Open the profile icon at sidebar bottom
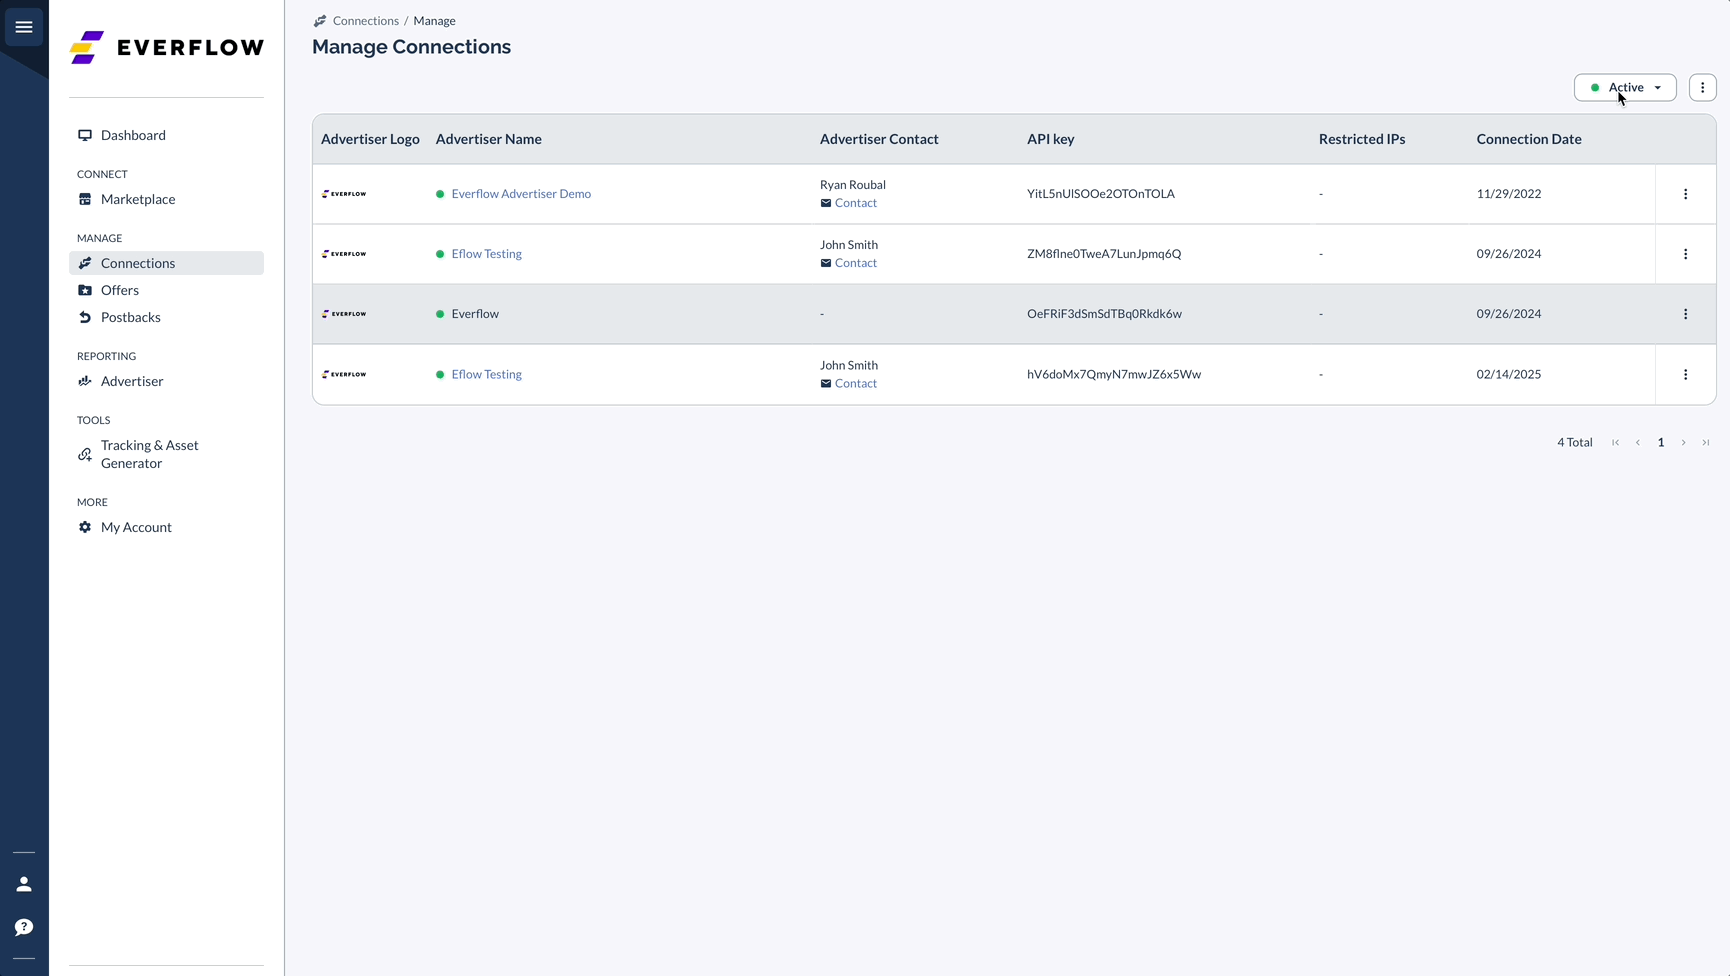Image resolution: width=1730 pixels, height=976 pixels. tap(23, 884)
